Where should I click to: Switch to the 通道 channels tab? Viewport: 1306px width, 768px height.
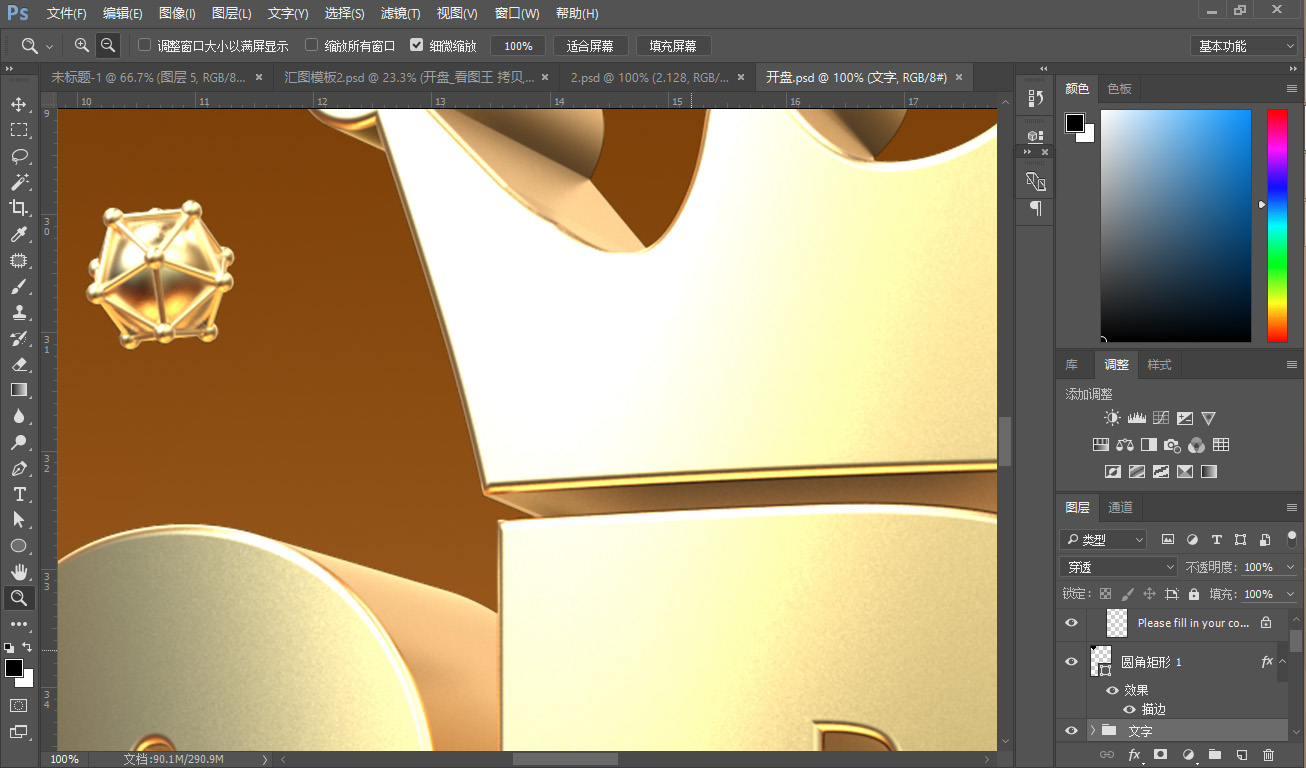pyautogui.click(x=1120, y=508)
